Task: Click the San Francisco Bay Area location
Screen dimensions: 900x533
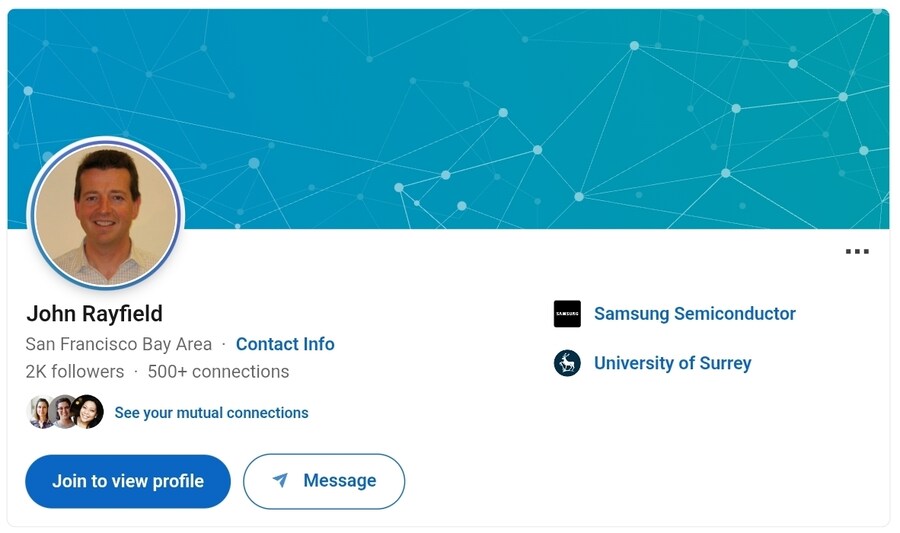Action: pos(119,344)
